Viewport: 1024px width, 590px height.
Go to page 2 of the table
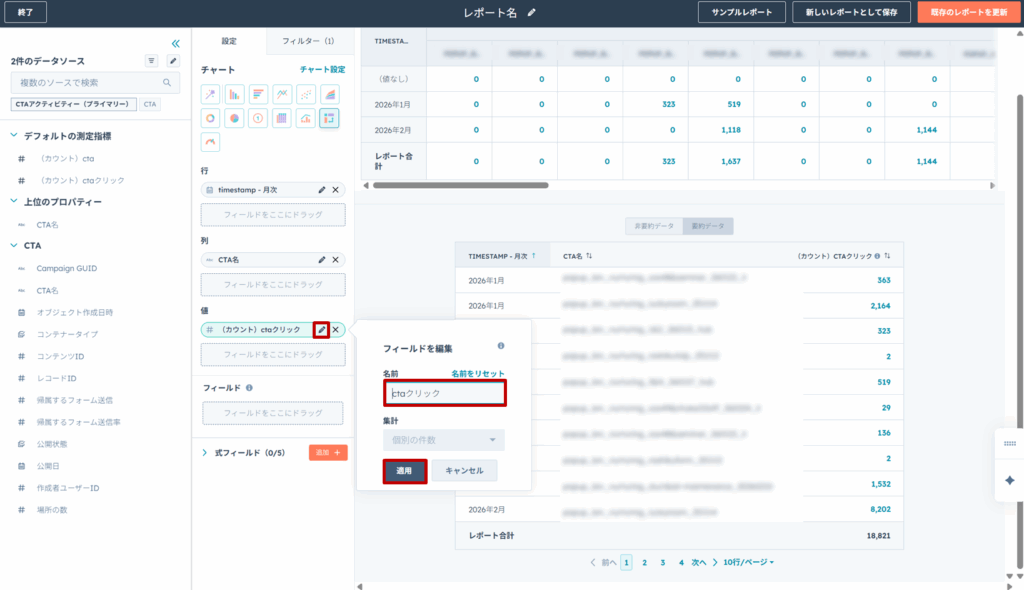click(644, 563)
